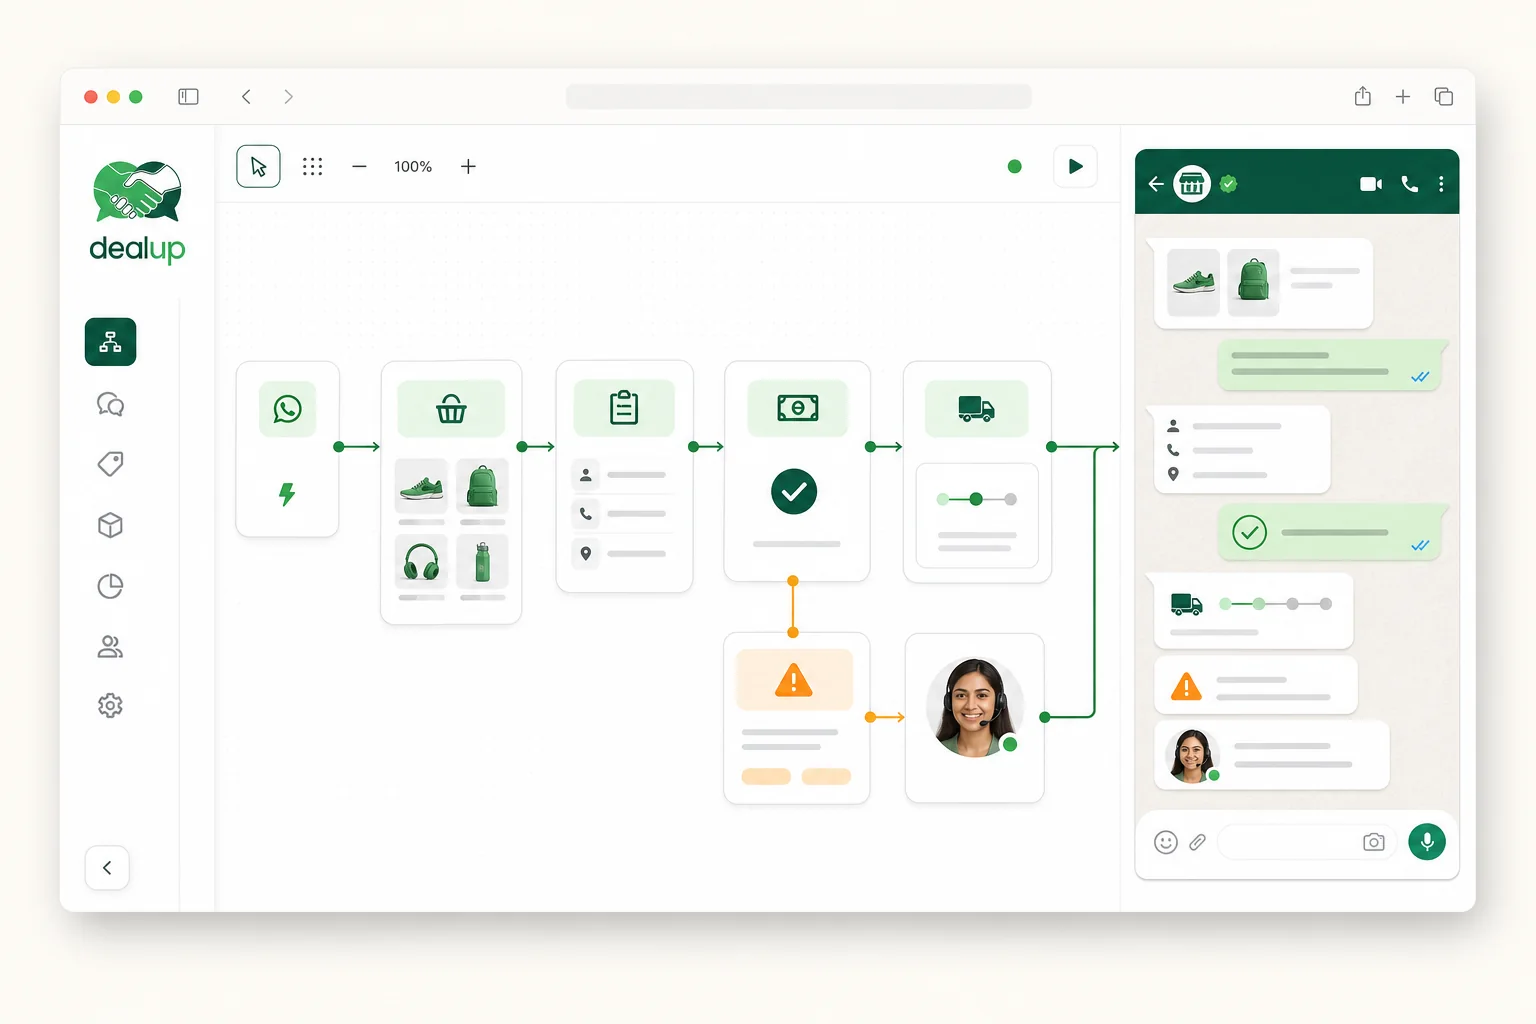Record a voice message with microphone
This screenshot has height=1024, width=1536.
(x=1427, y=842)
